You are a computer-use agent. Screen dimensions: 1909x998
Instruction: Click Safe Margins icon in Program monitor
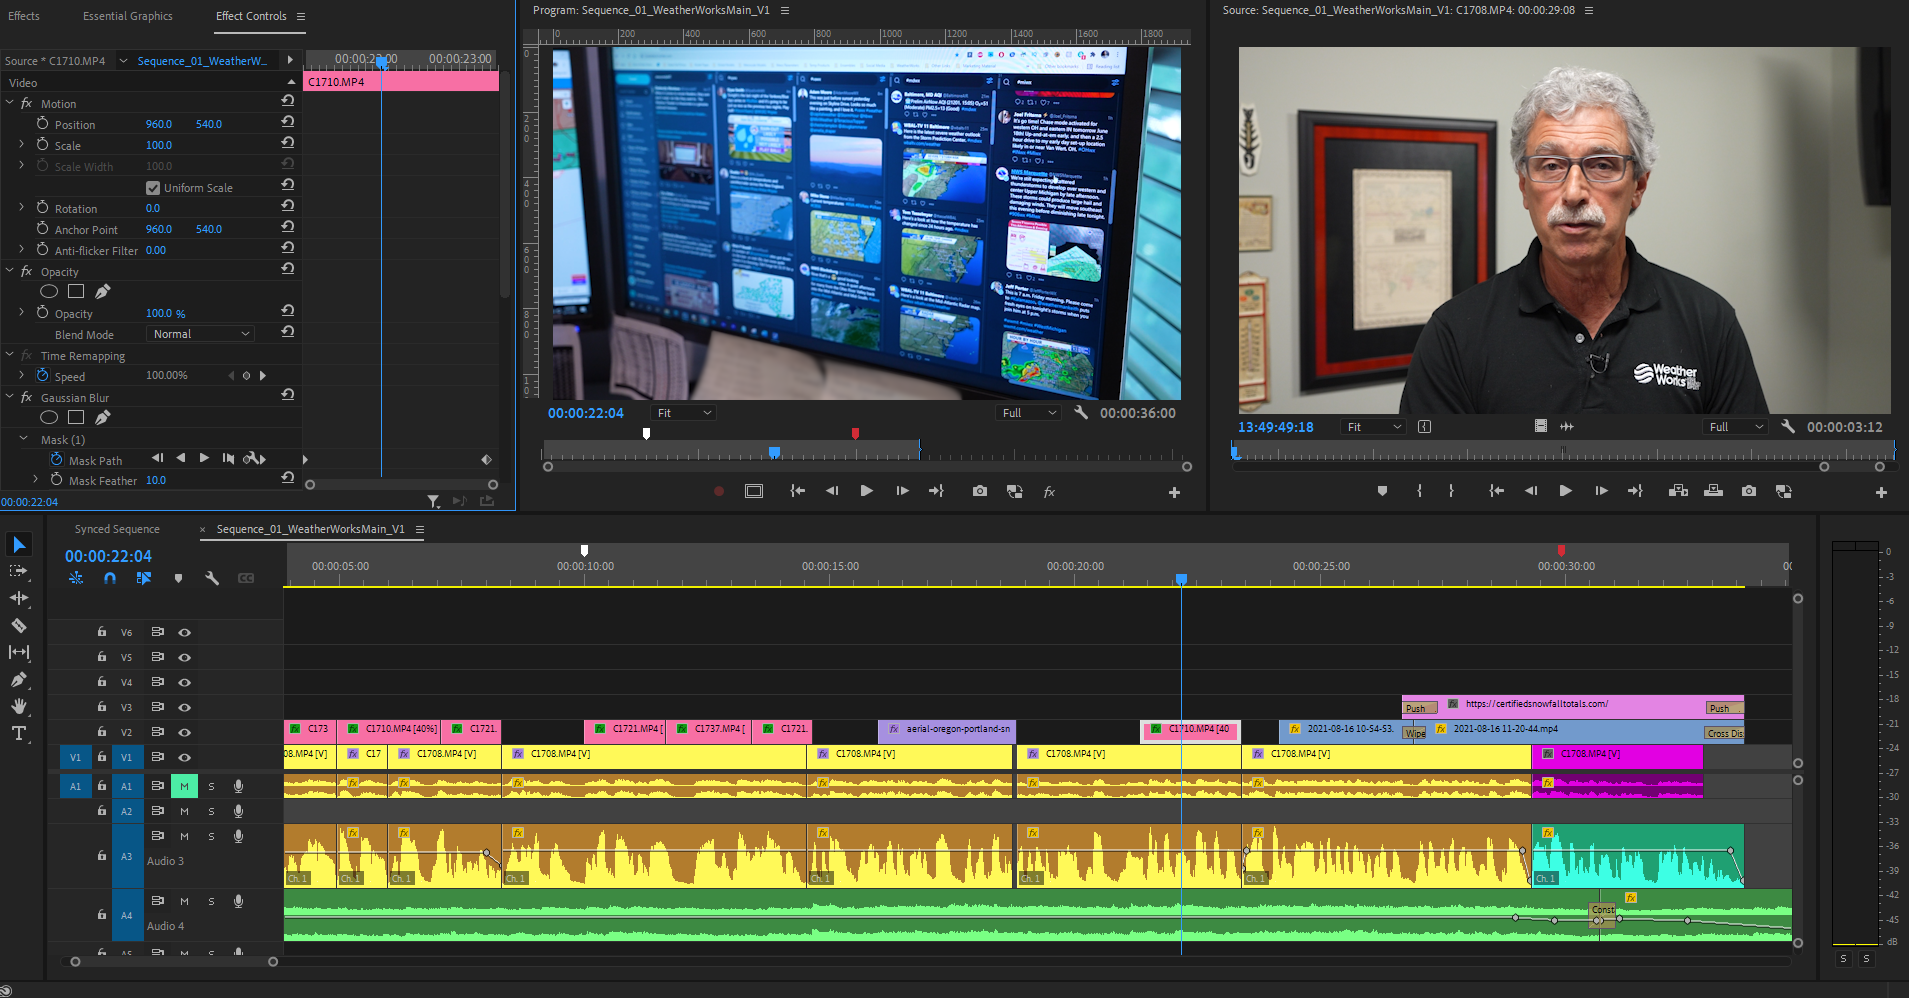pyautogui.click(x=754, y=491)
